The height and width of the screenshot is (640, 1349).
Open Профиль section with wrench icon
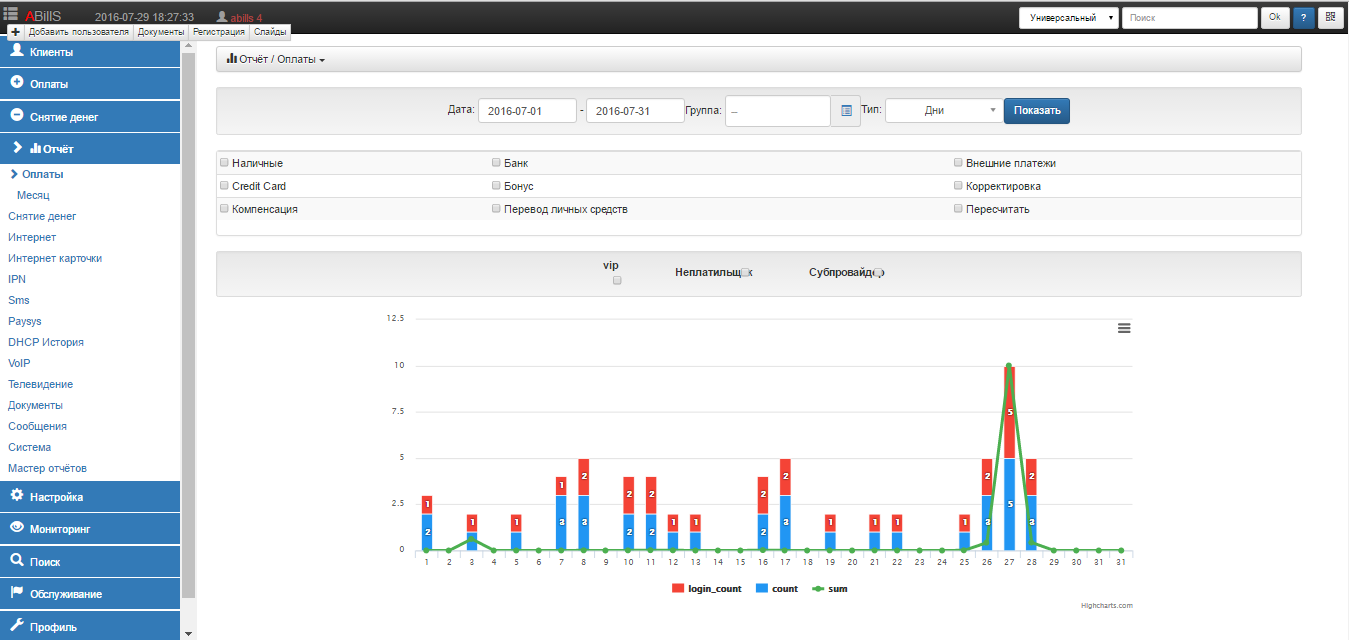point(90,627)
